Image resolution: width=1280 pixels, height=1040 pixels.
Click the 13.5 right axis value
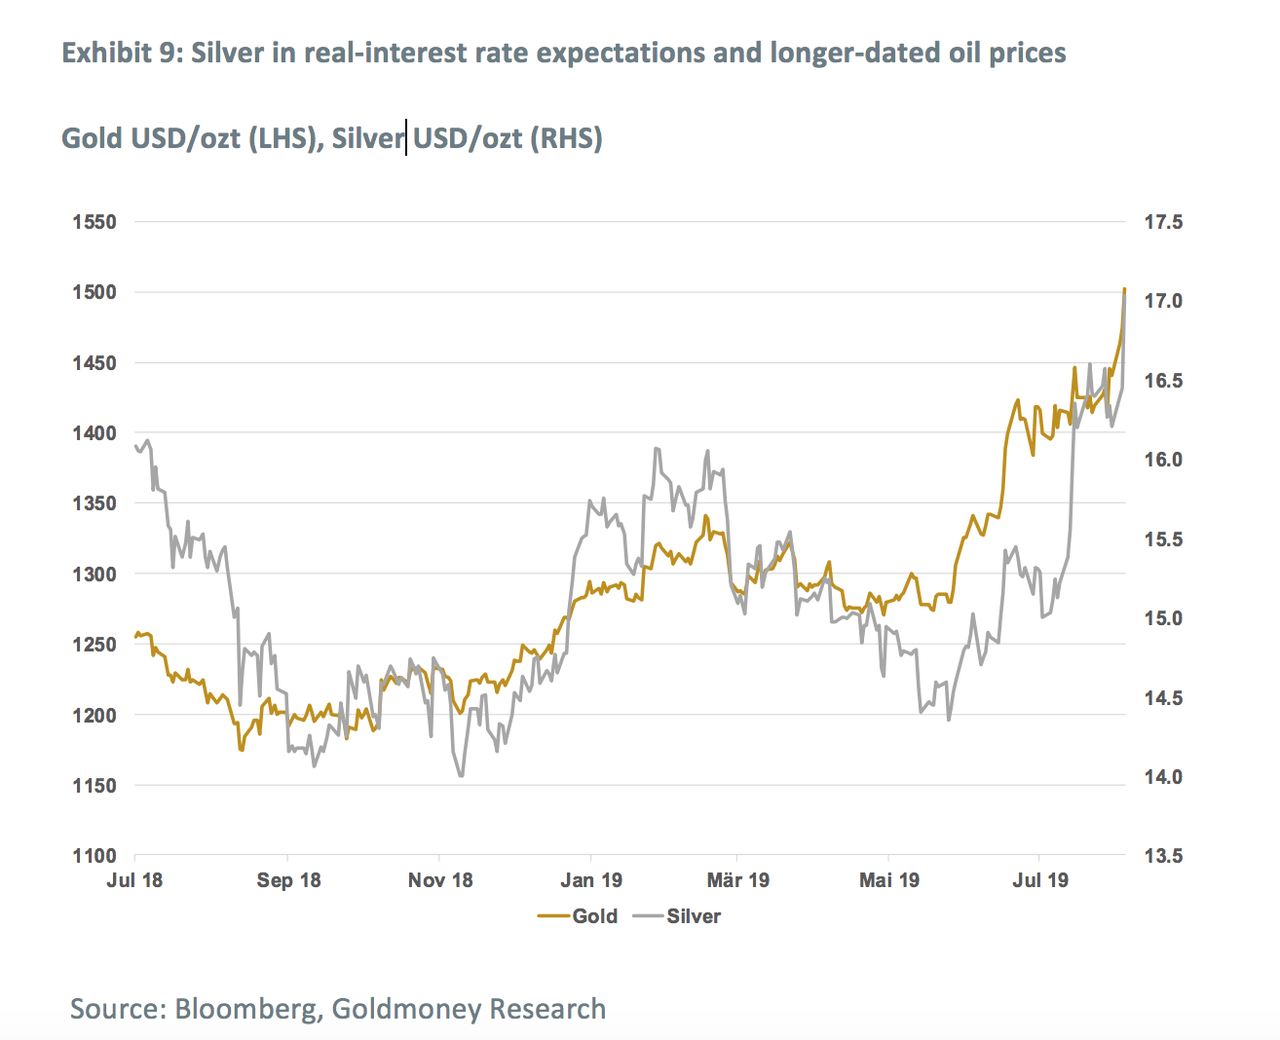[1163, 856]
